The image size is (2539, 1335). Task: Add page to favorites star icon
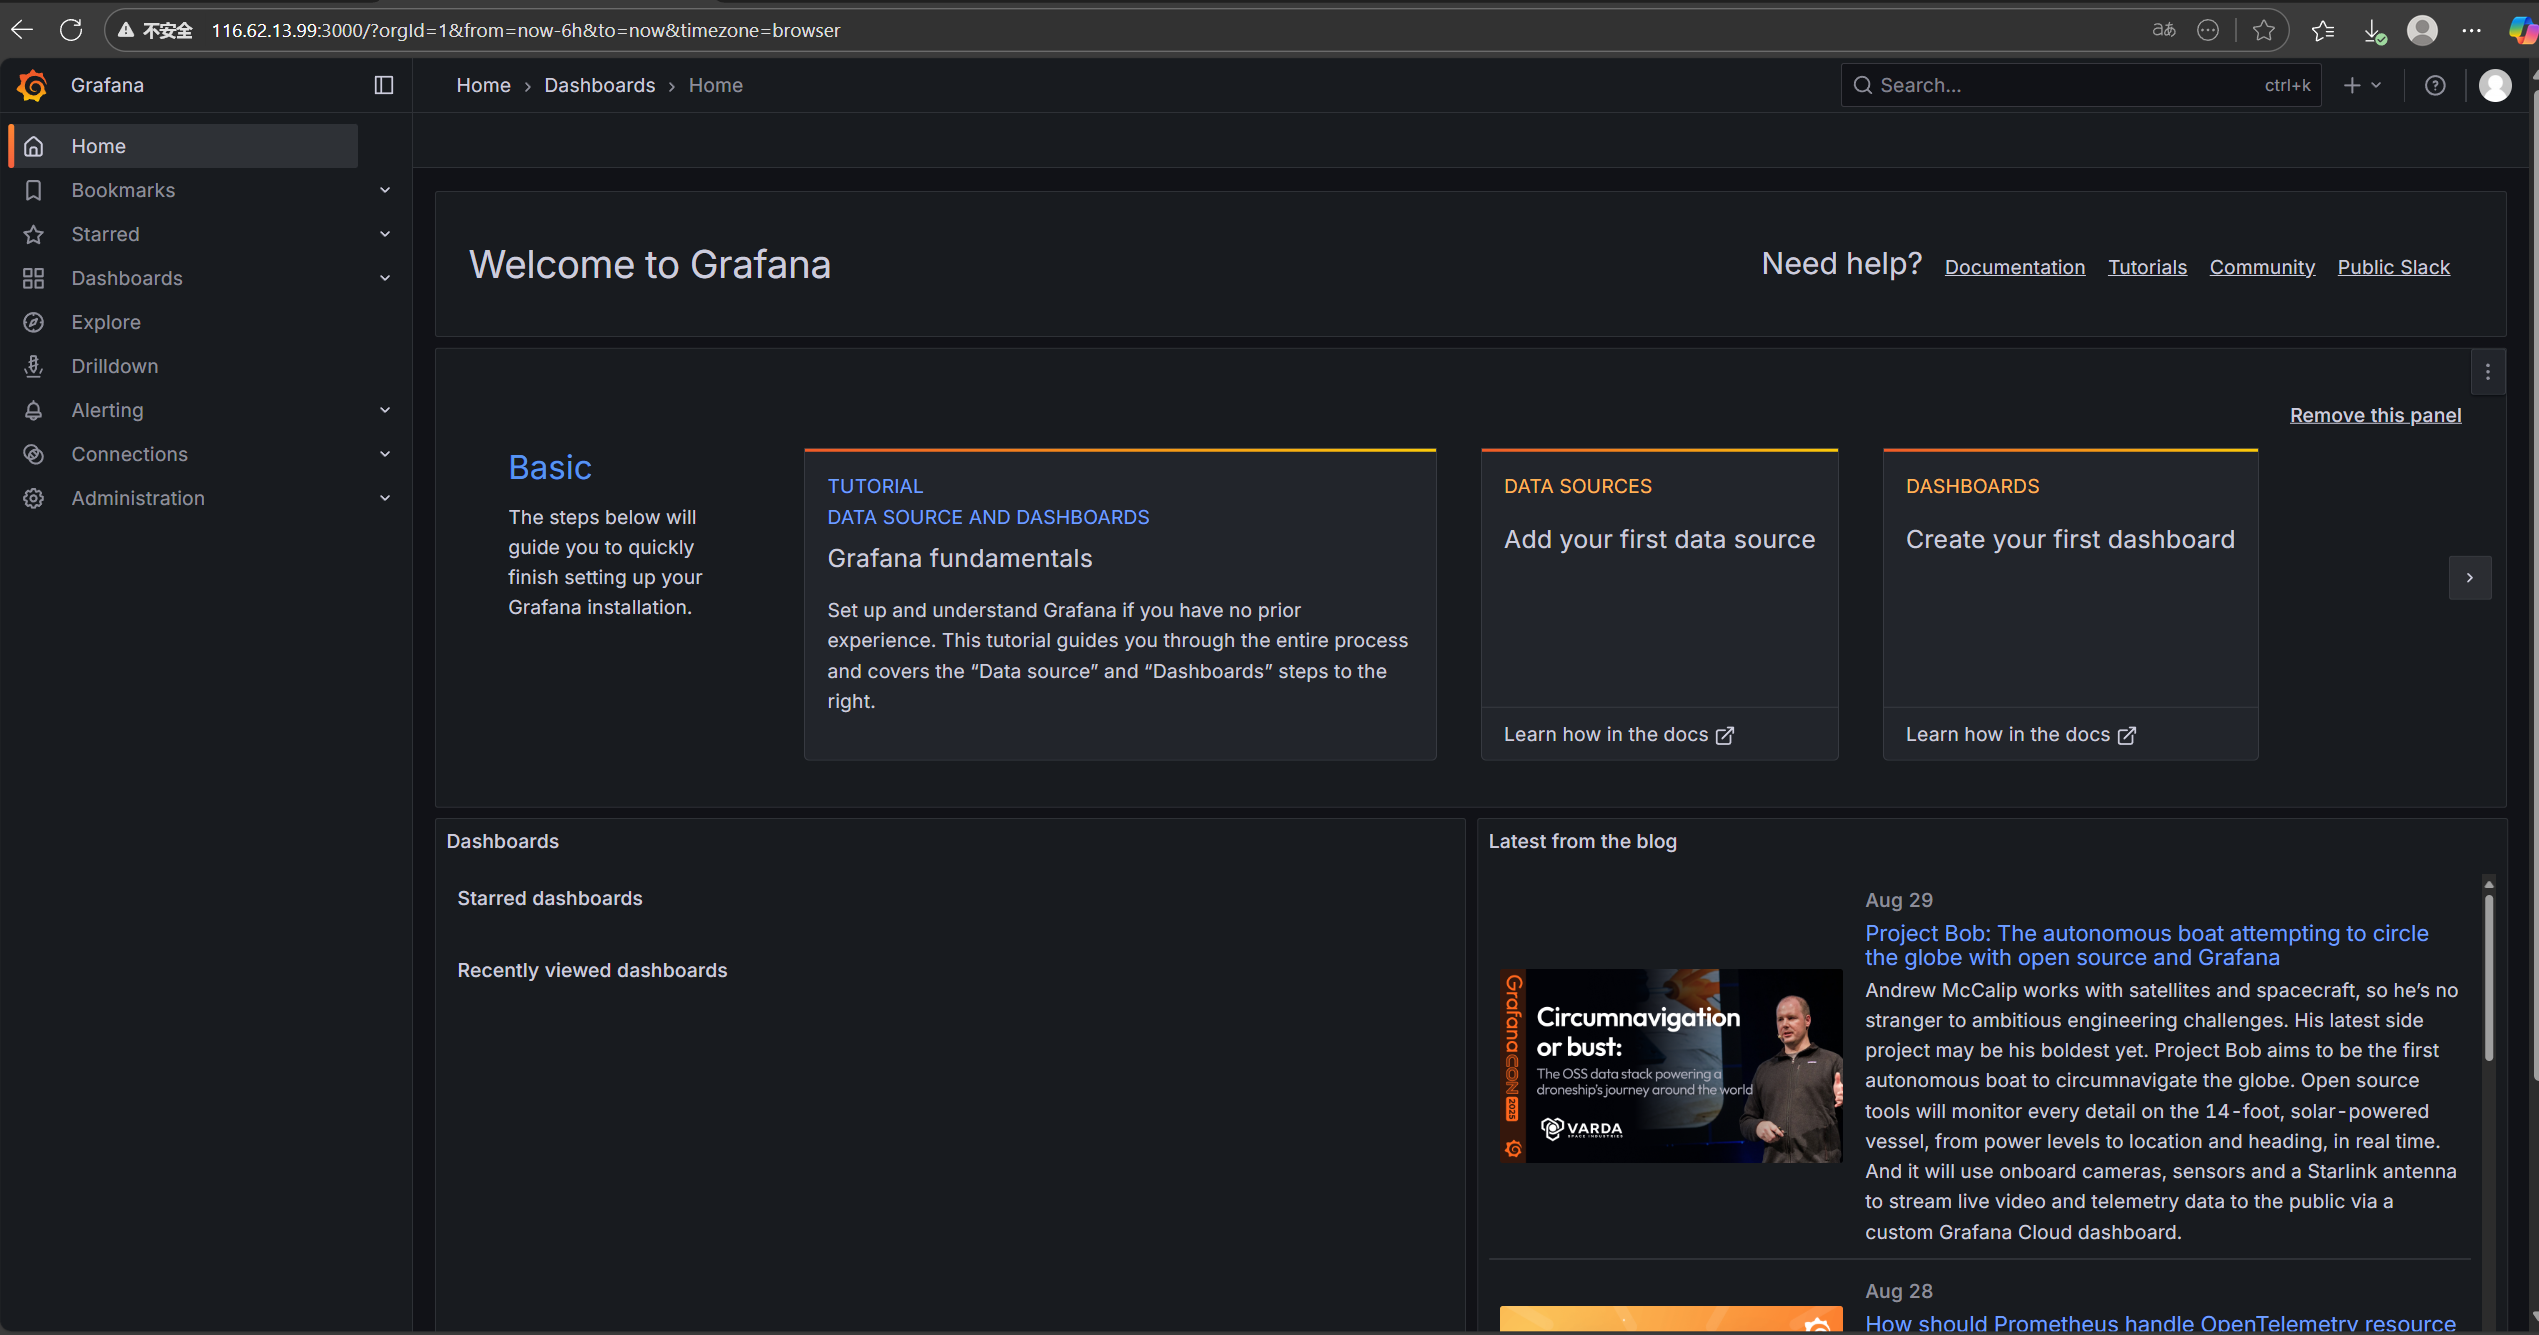pyautogui.click(x=2264, y=30)
